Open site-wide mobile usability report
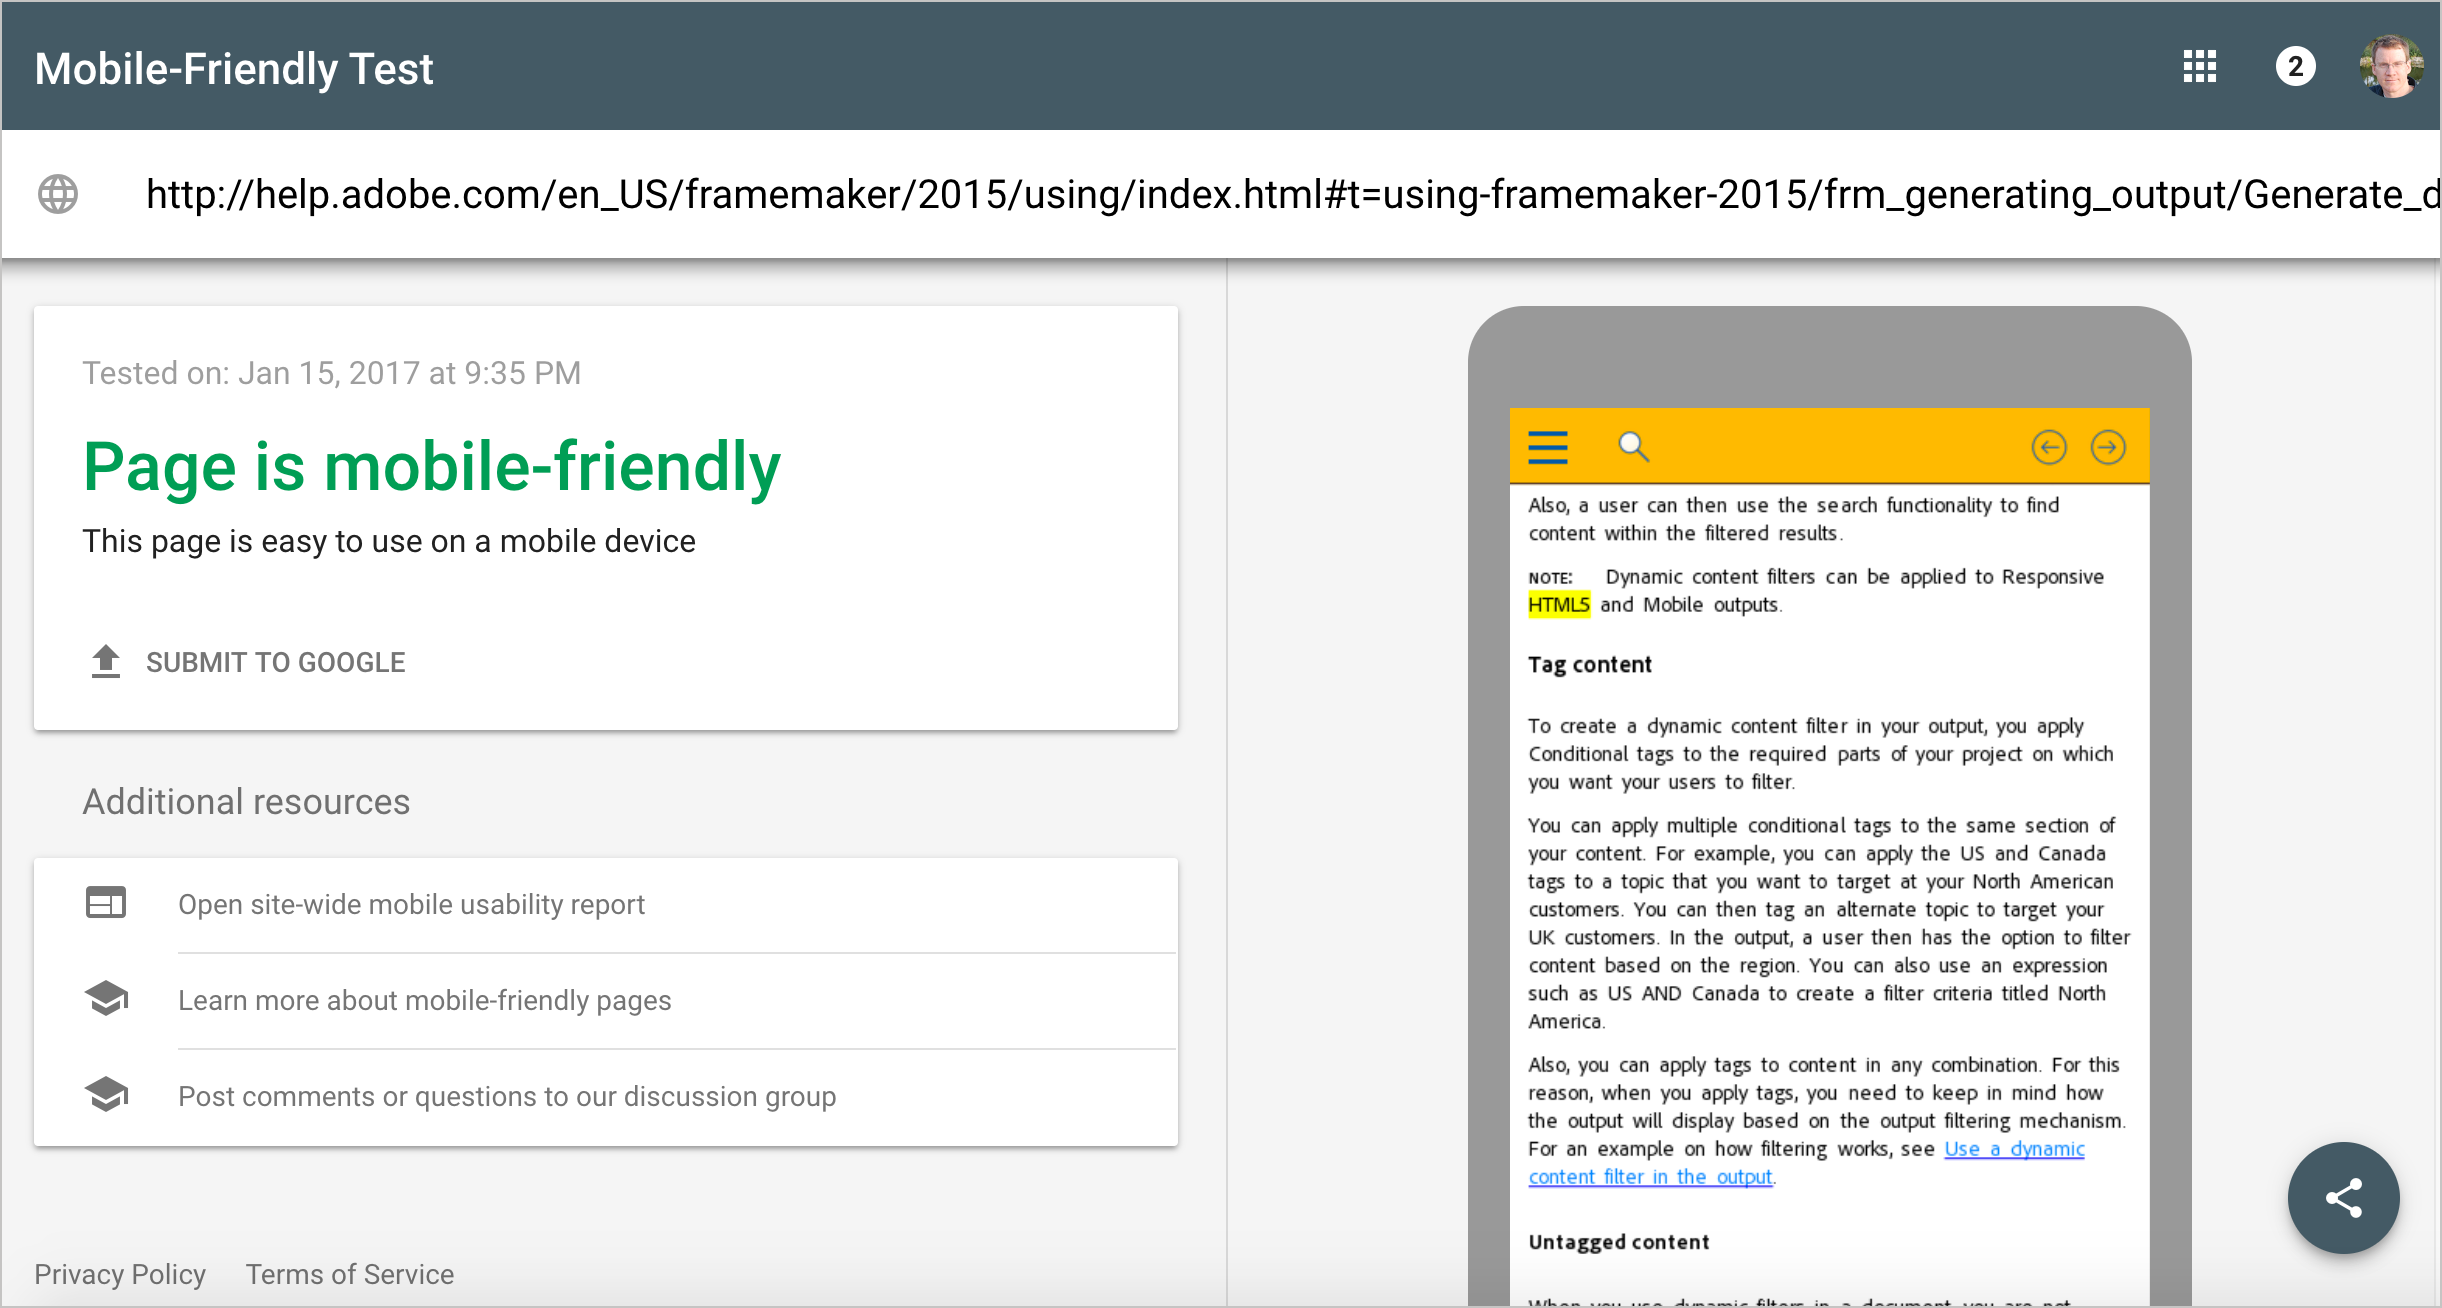This screenshot has width=2442, height=1308. coord(411,904)
